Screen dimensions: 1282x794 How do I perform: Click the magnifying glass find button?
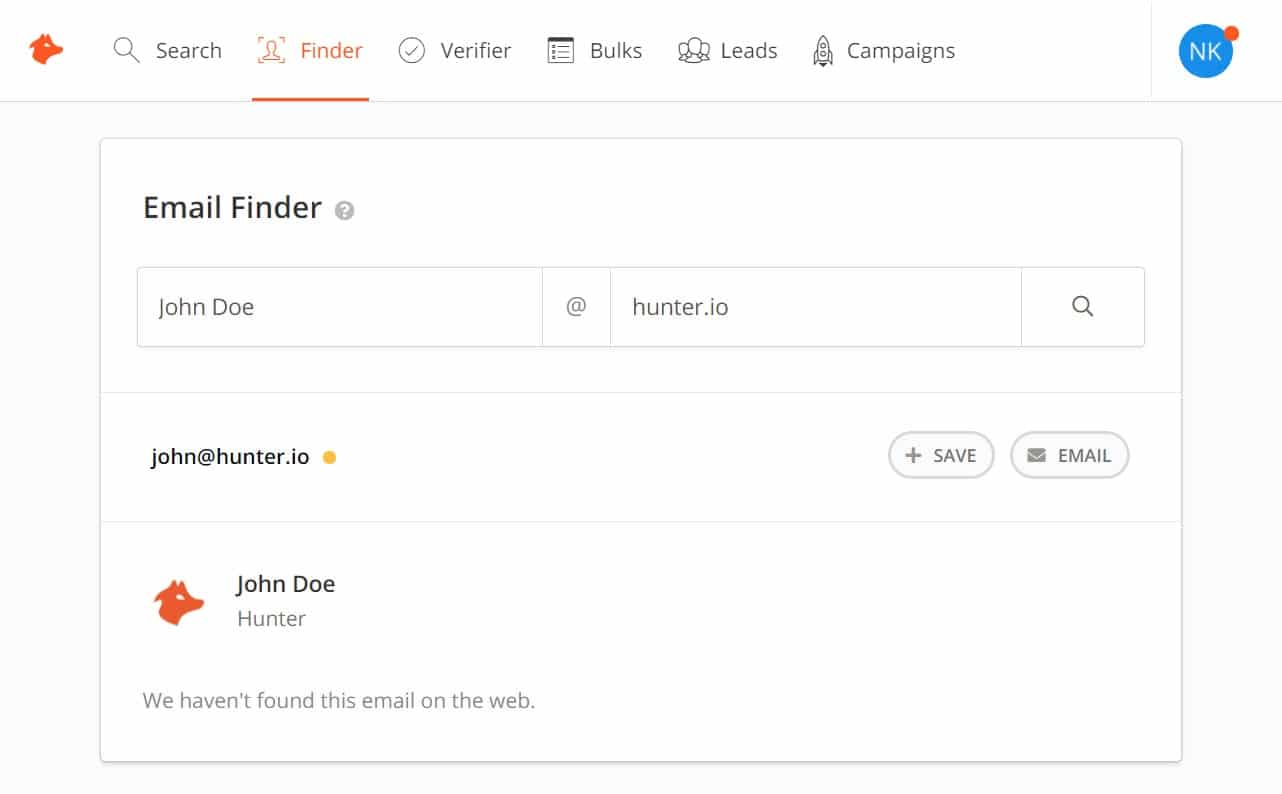pyautogui.click(x=1083, y=307)
